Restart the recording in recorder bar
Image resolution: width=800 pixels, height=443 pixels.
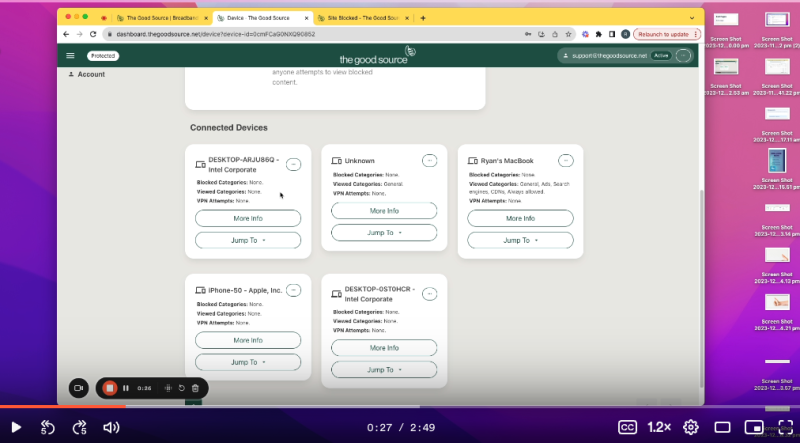coord(181,388)
